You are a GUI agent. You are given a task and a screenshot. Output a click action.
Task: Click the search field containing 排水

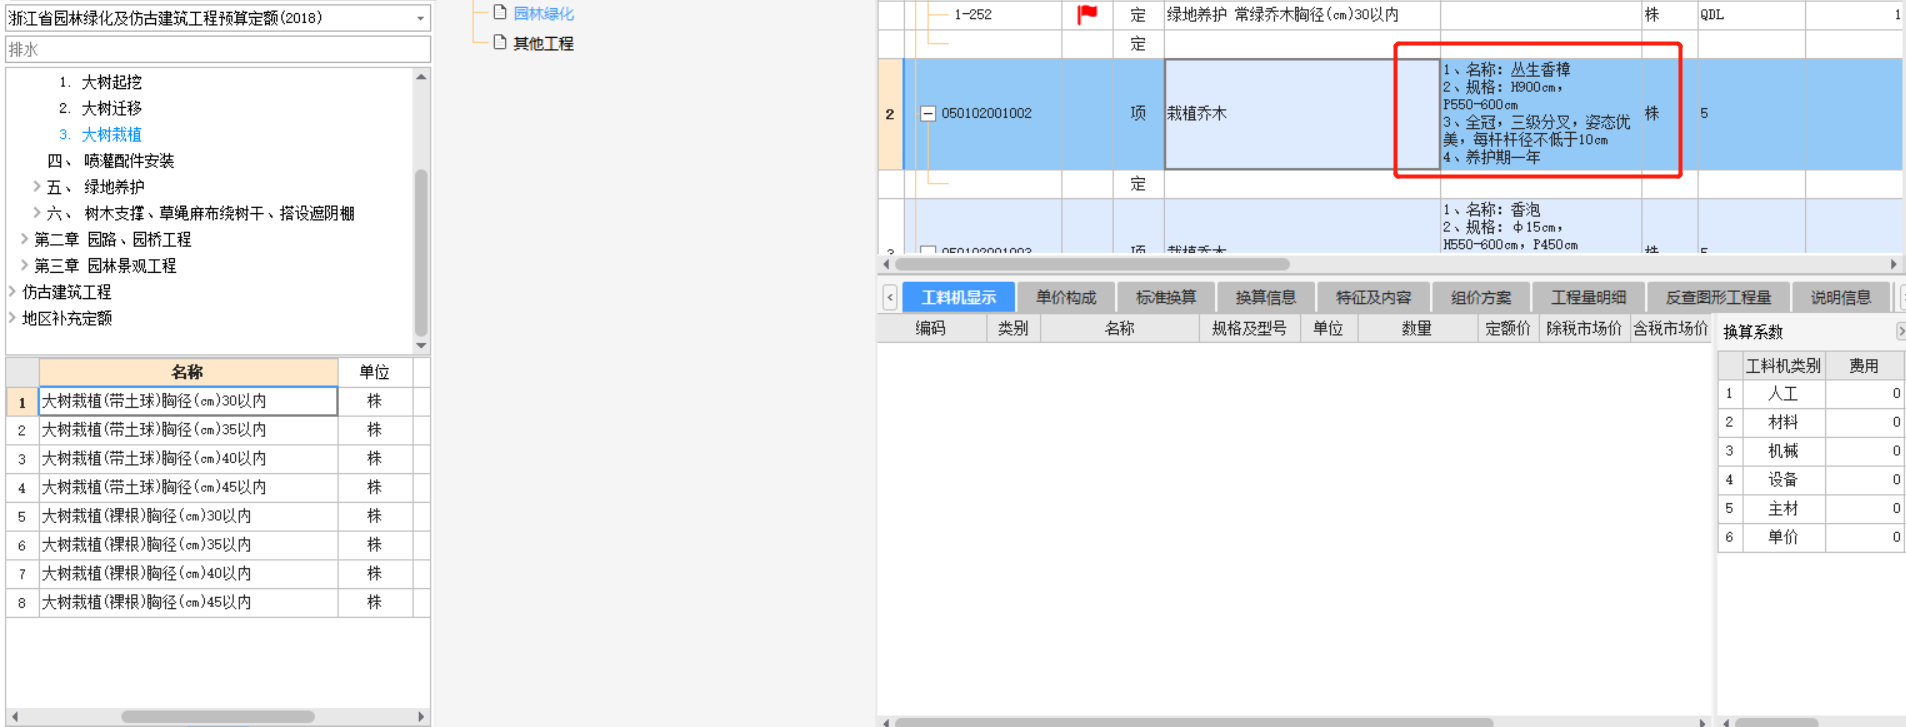pos(218,49)
